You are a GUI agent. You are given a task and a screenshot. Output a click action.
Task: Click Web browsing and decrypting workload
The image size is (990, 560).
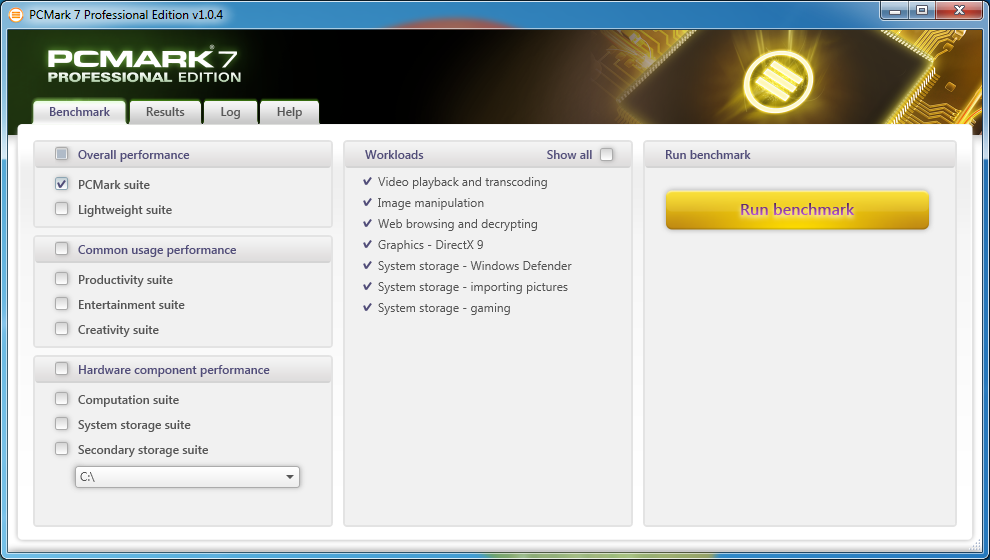pyautogui.click(x=450, y=223)
